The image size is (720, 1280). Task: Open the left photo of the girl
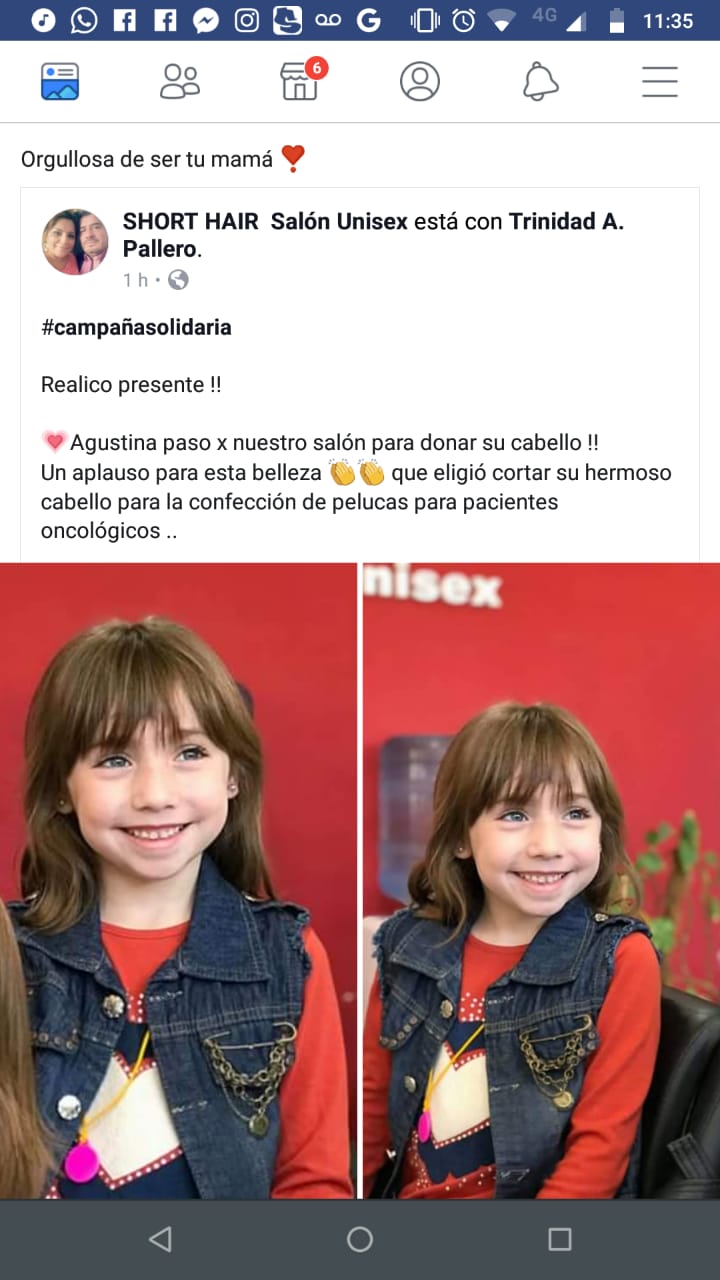177,880
